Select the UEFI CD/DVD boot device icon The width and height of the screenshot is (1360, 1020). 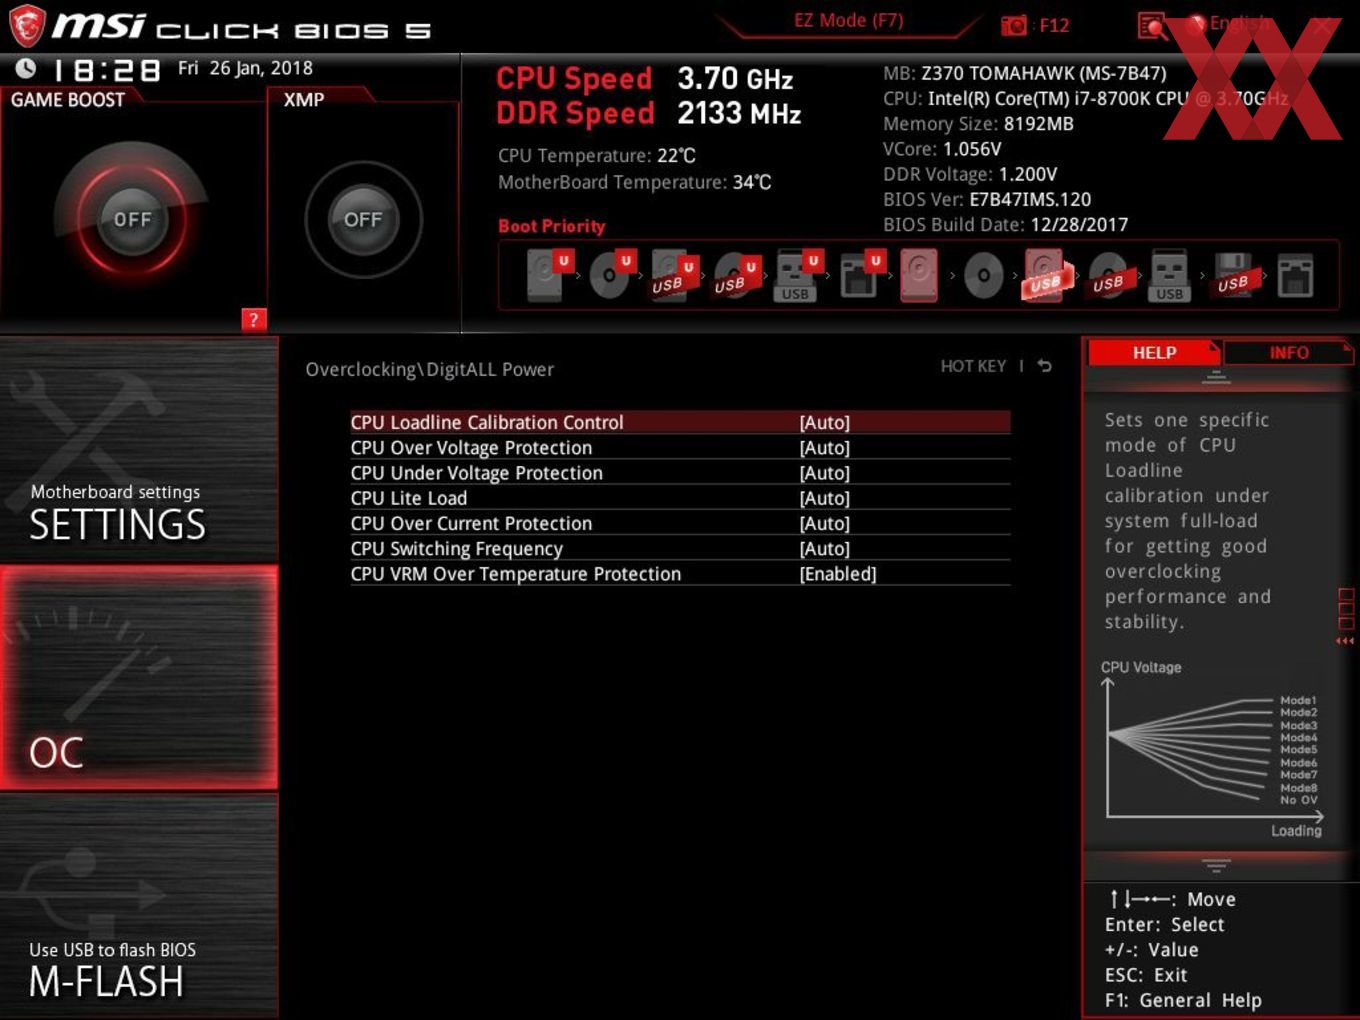(x=611, y=274)
